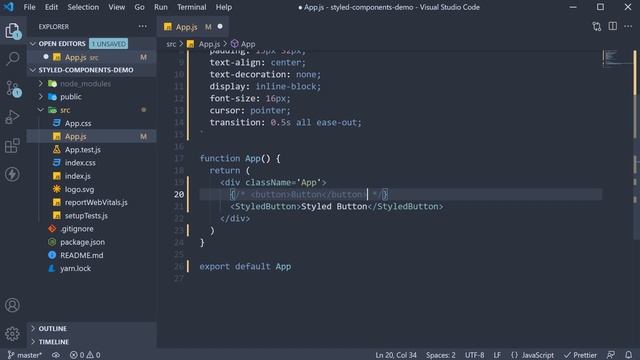The width and height of the screenshot is (640, 360).
Task: Open the File menu
Action: [29, 7]
